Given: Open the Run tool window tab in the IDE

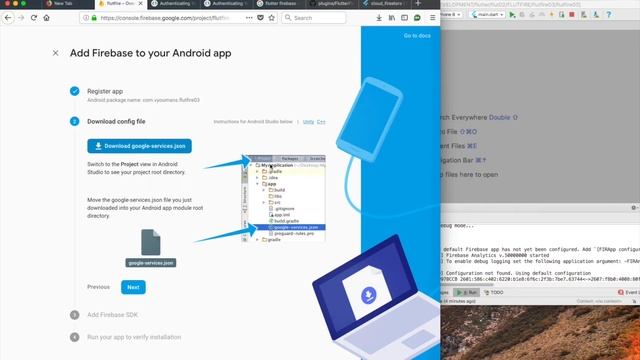Looking at the screenshot, I should point(467,293).
